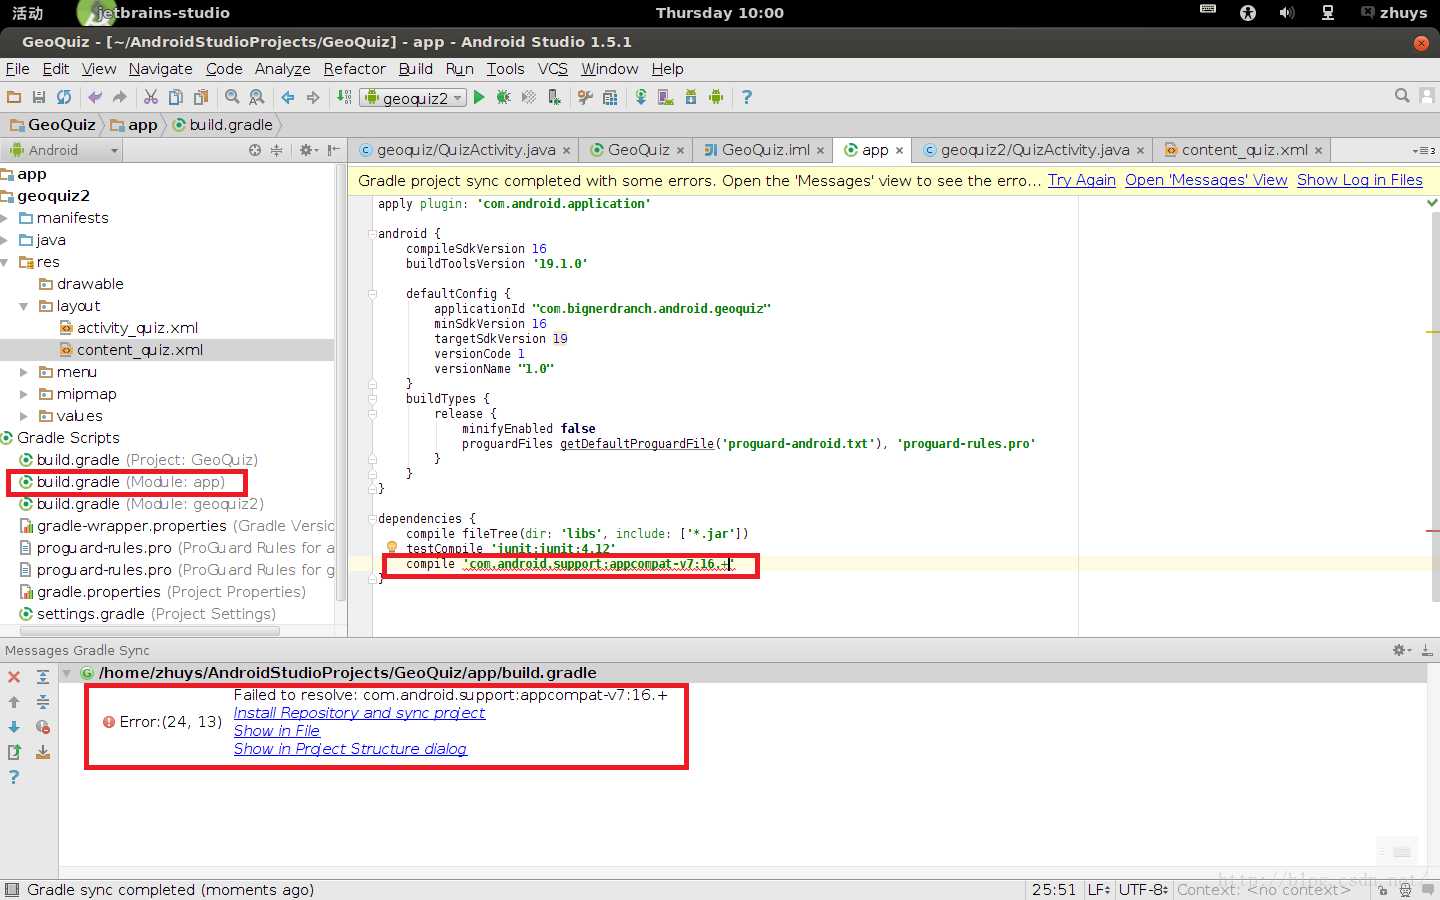Select build.gradle (Module: geoquiz2) in tree
The image size is (1440, 900).
click(150, 504)
